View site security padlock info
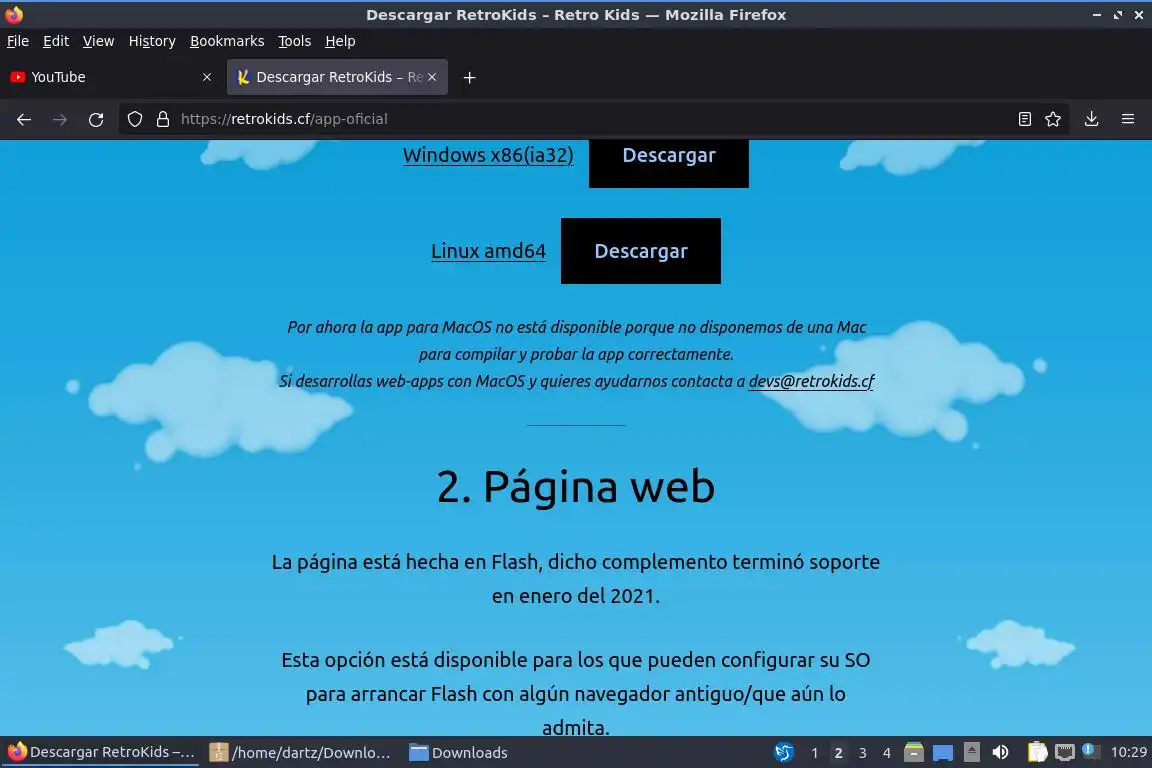 coord(163,119)
